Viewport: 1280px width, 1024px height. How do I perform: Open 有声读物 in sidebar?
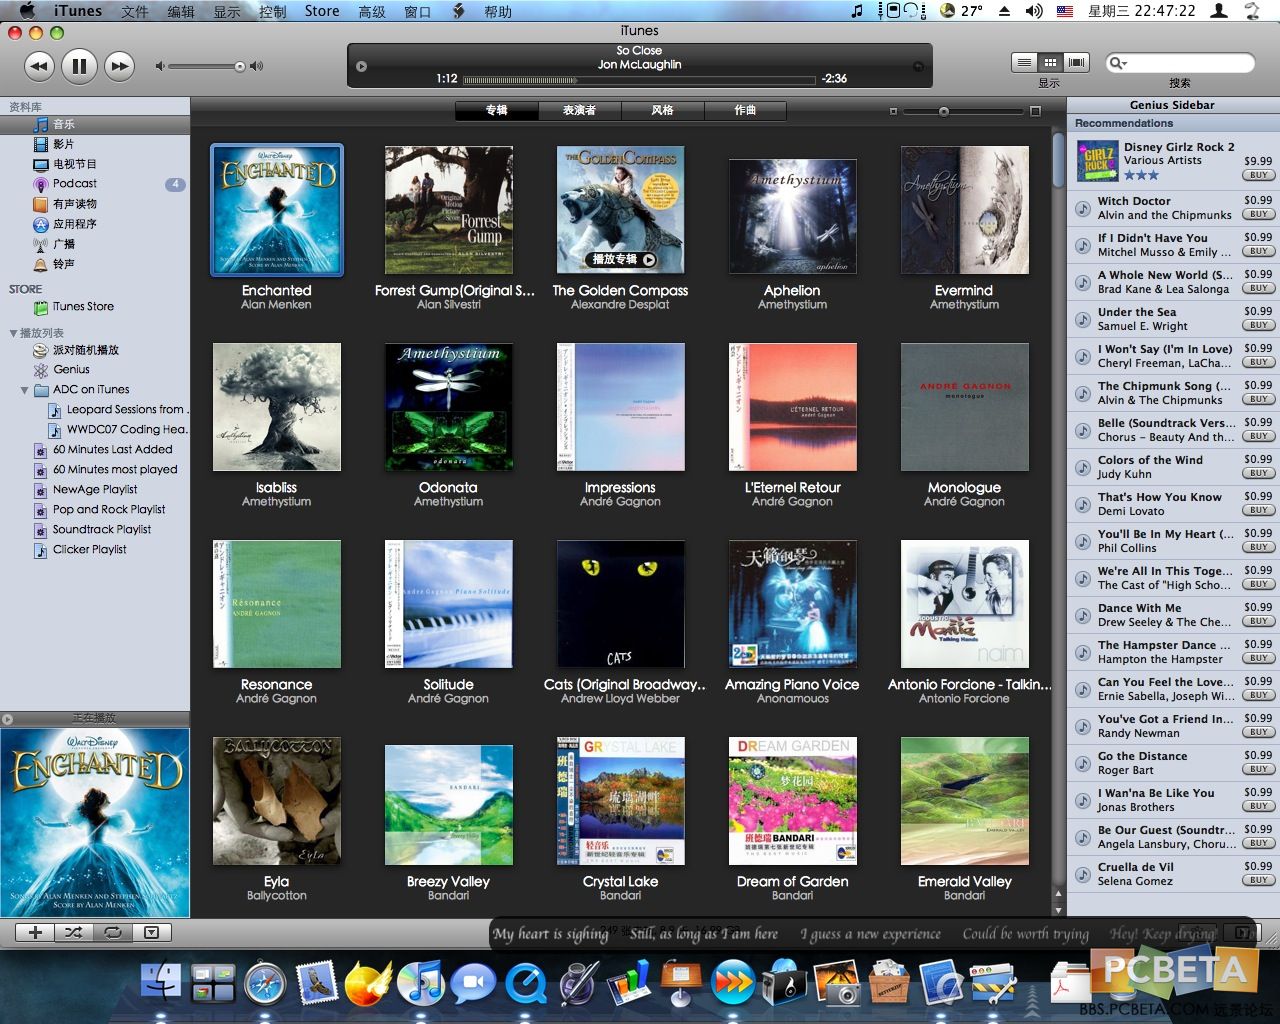click(95, 204)
